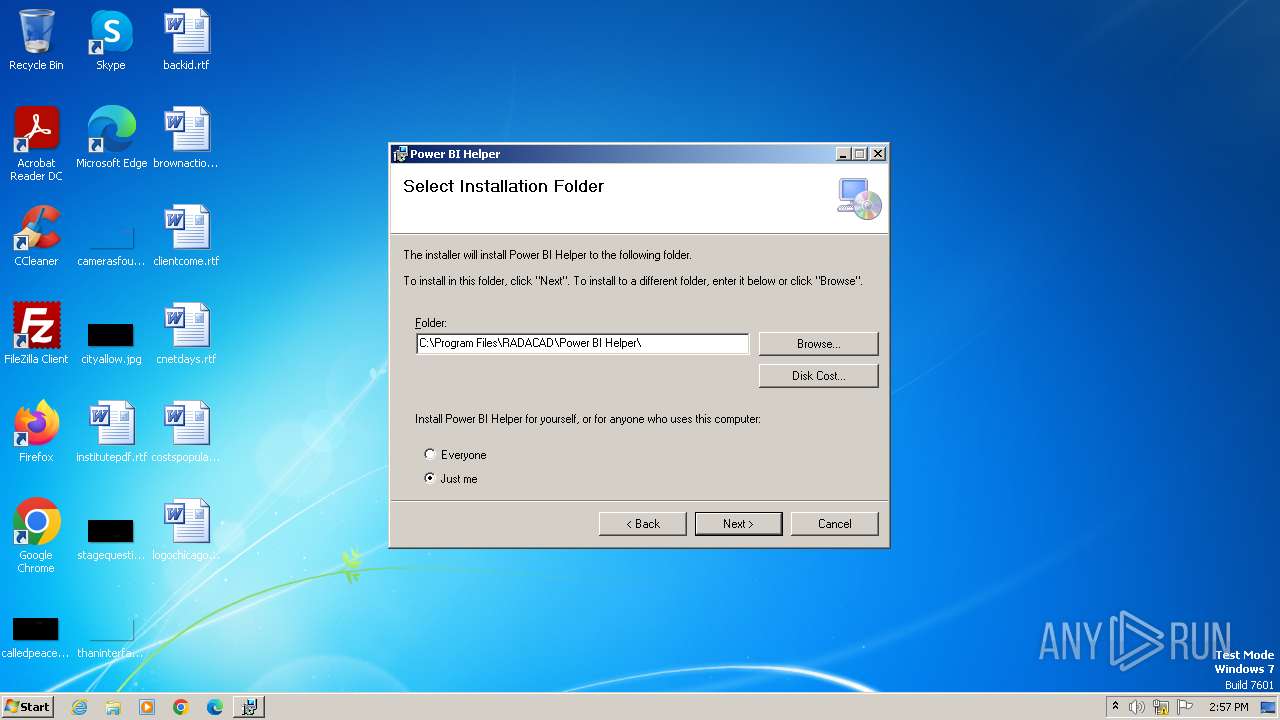Select the Skype desktop shortcut
This screenshot has height=720, width=1280.
point(110,40)
